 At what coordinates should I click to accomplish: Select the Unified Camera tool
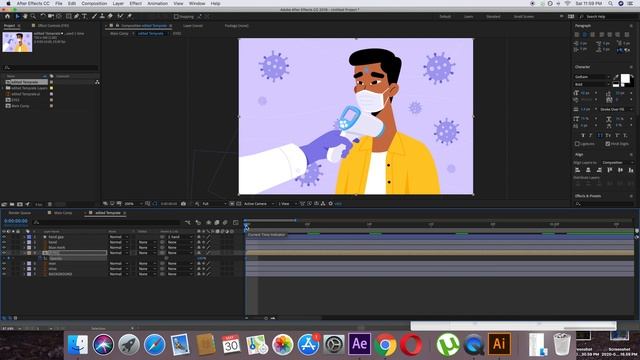click(x=51, y=16)
